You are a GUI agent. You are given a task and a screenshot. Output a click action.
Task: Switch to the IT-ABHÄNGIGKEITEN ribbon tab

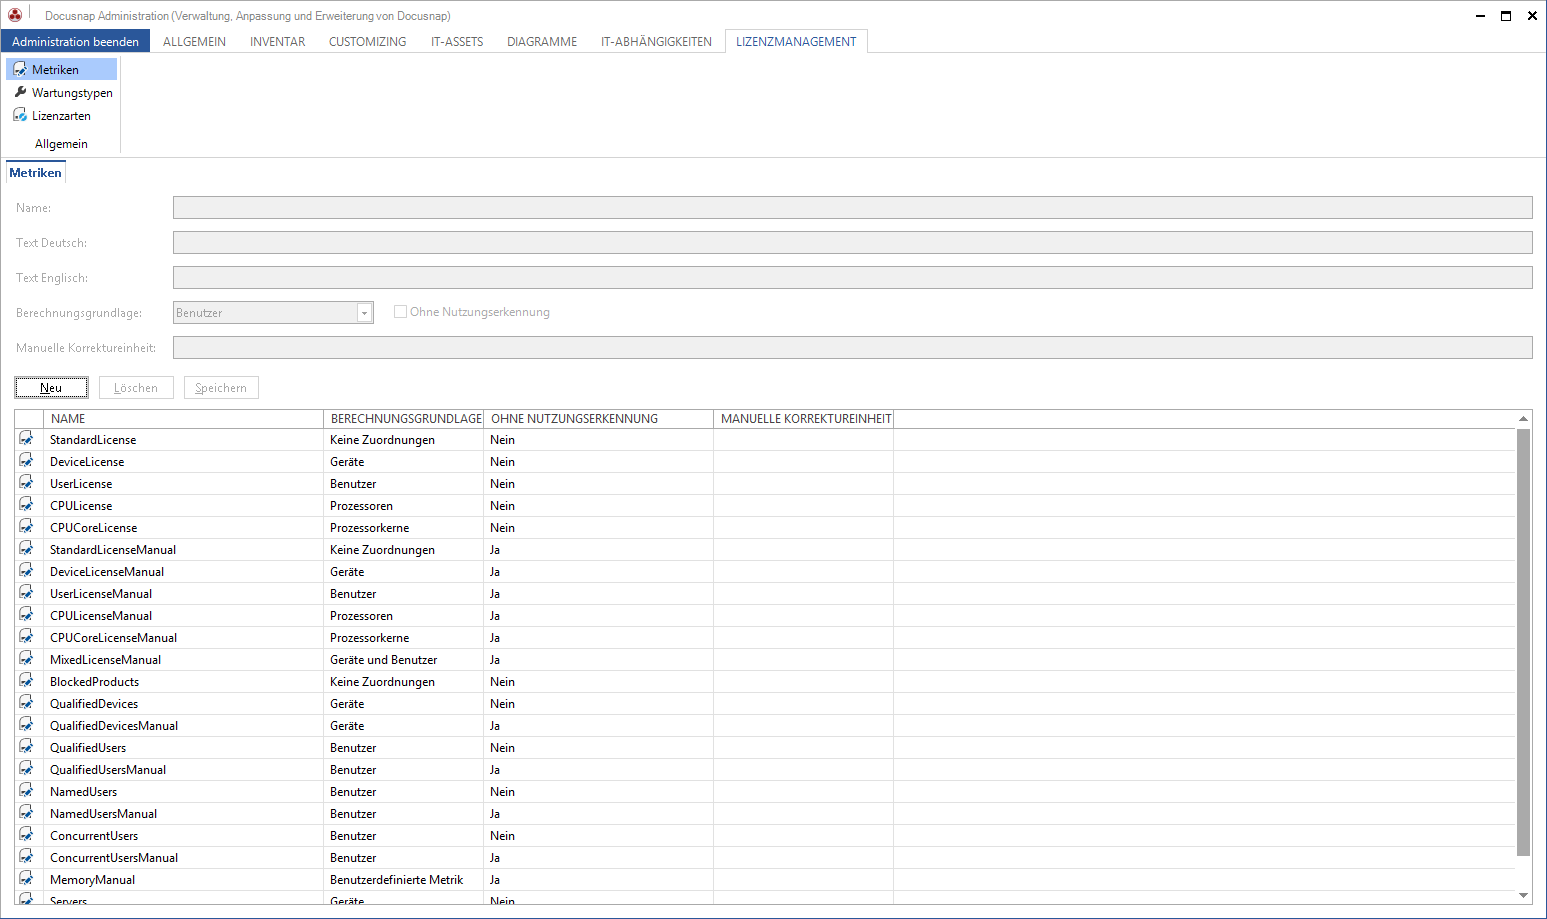656,41
